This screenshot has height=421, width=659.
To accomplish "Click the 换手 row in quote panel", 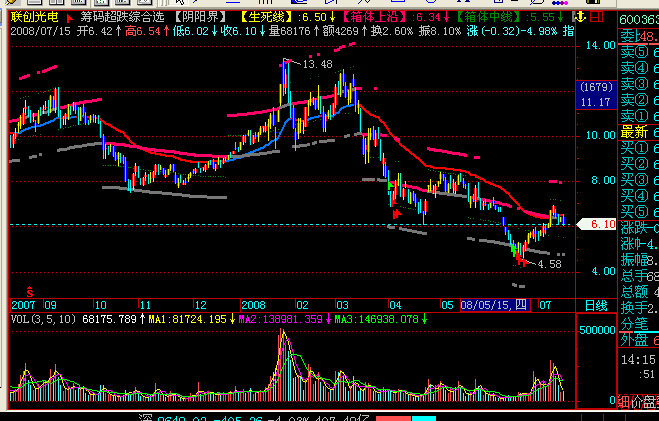I will click(639, 308).
